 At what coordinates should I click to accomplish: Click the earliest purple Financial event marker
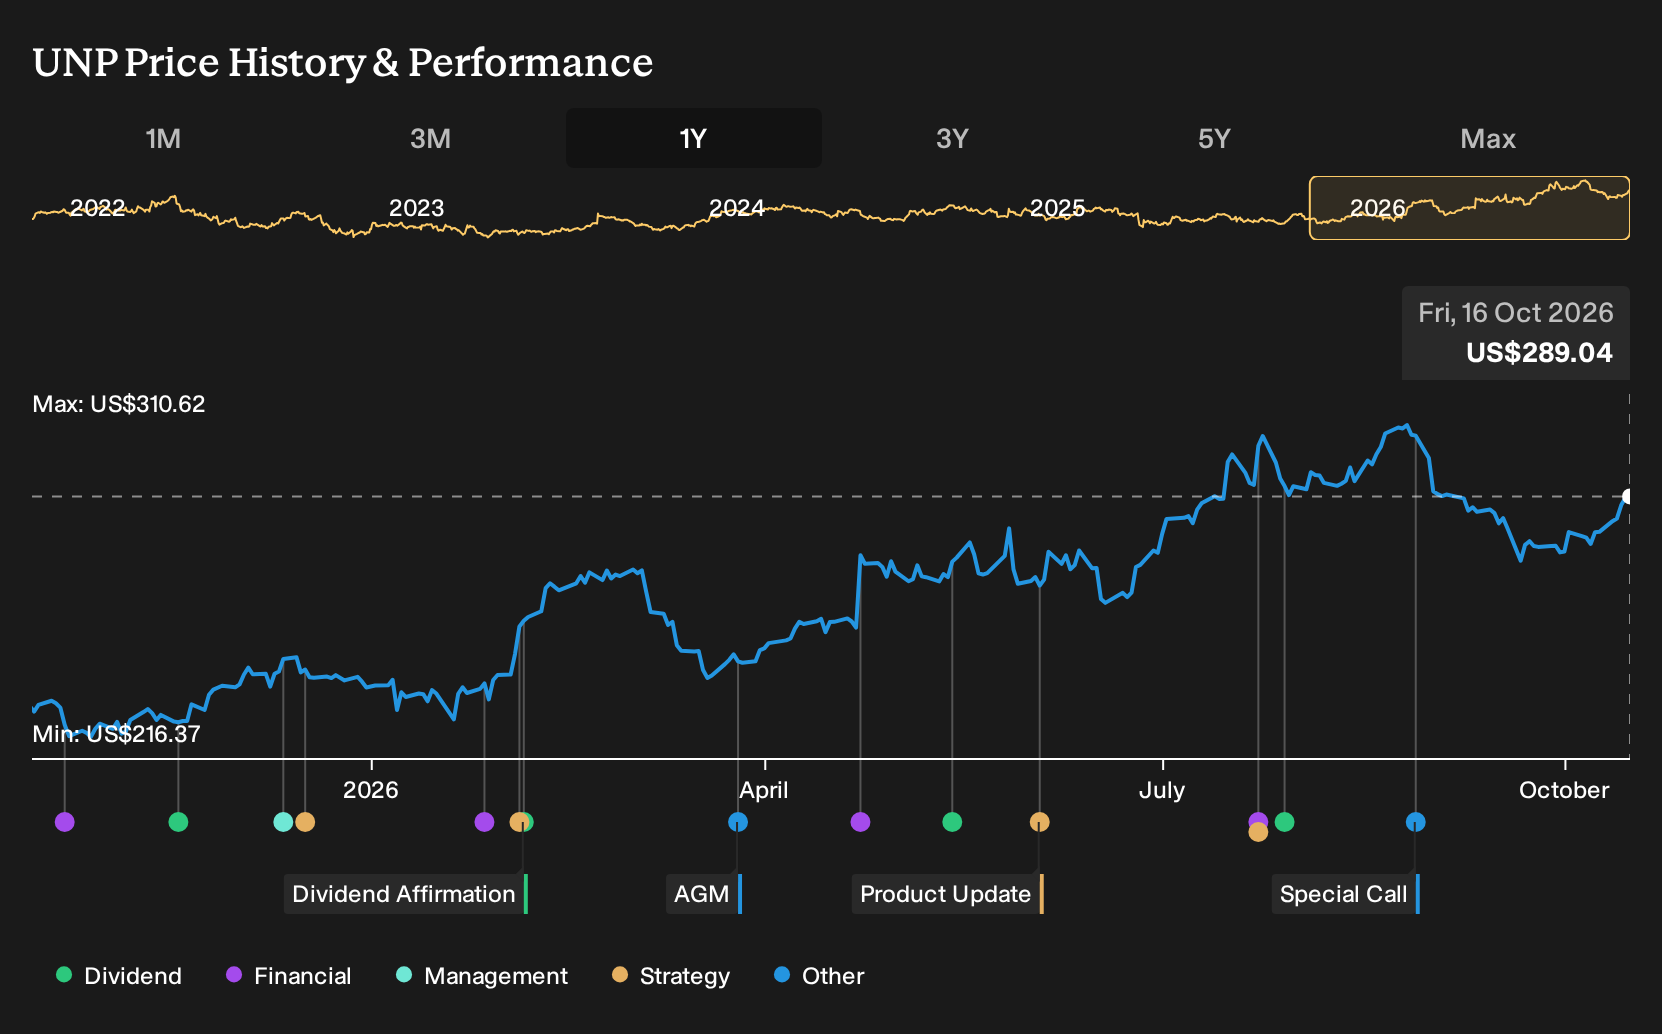point(65,822)
